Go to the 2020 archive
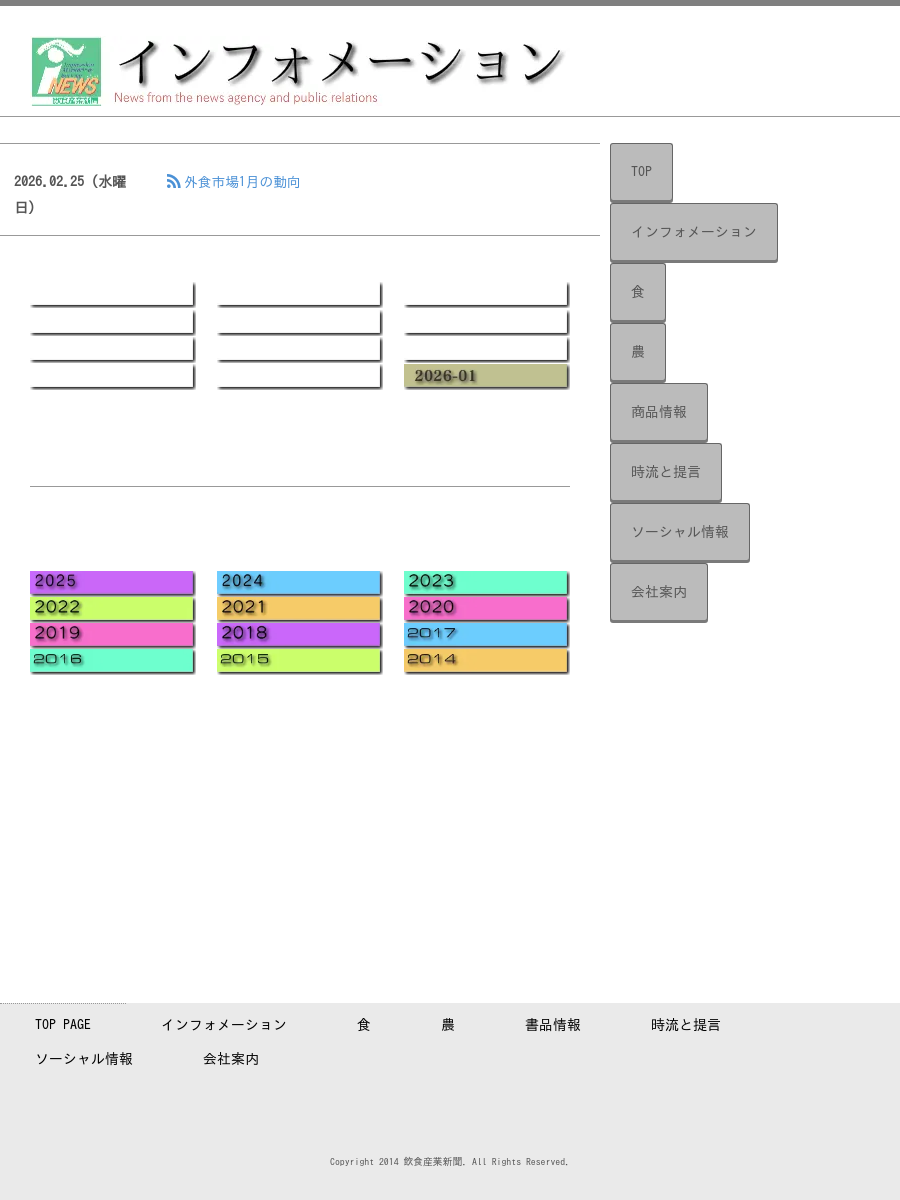 point(485,608)
